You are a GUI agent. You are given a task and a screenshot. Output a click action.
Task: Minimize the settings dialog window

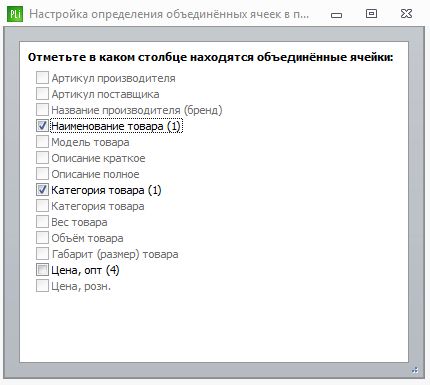point(337,15)
